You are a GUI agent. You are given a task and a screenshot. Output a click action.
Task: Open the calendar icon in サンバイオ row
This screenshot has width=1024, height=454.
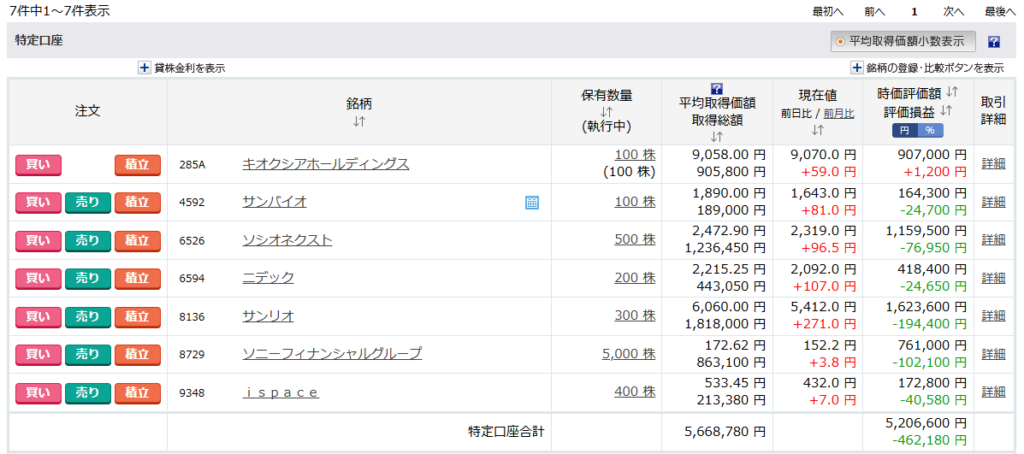[532, 202]
